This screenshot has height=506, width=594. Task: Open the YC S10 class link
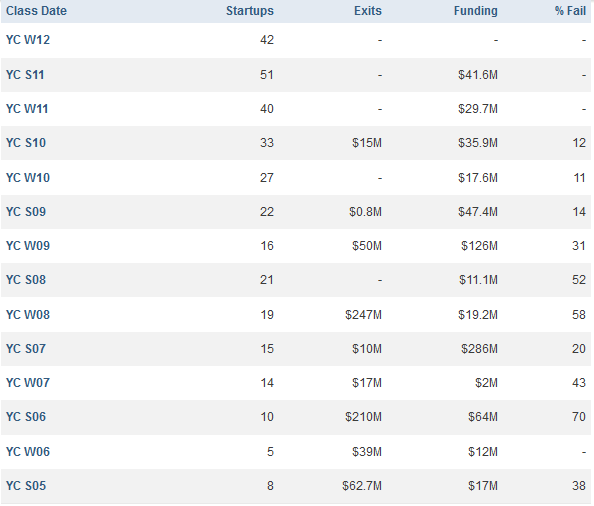26,143
